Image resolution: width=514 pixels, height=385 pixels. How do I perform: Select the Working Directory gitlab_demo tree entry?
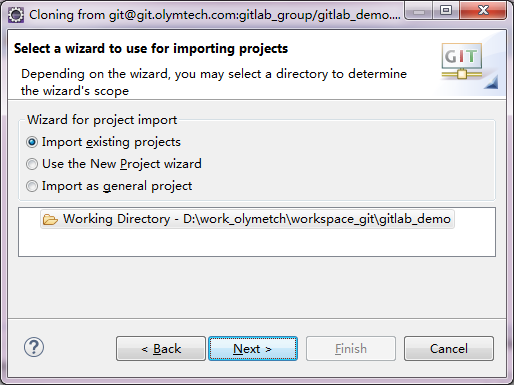(247, 219)
